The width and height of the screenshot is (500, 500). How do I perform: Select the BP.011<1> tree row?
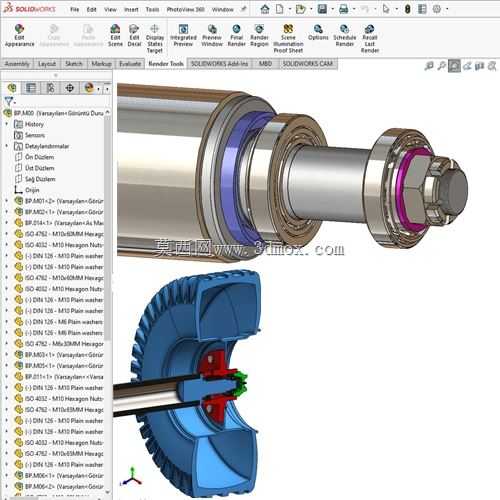coord(59,377)
